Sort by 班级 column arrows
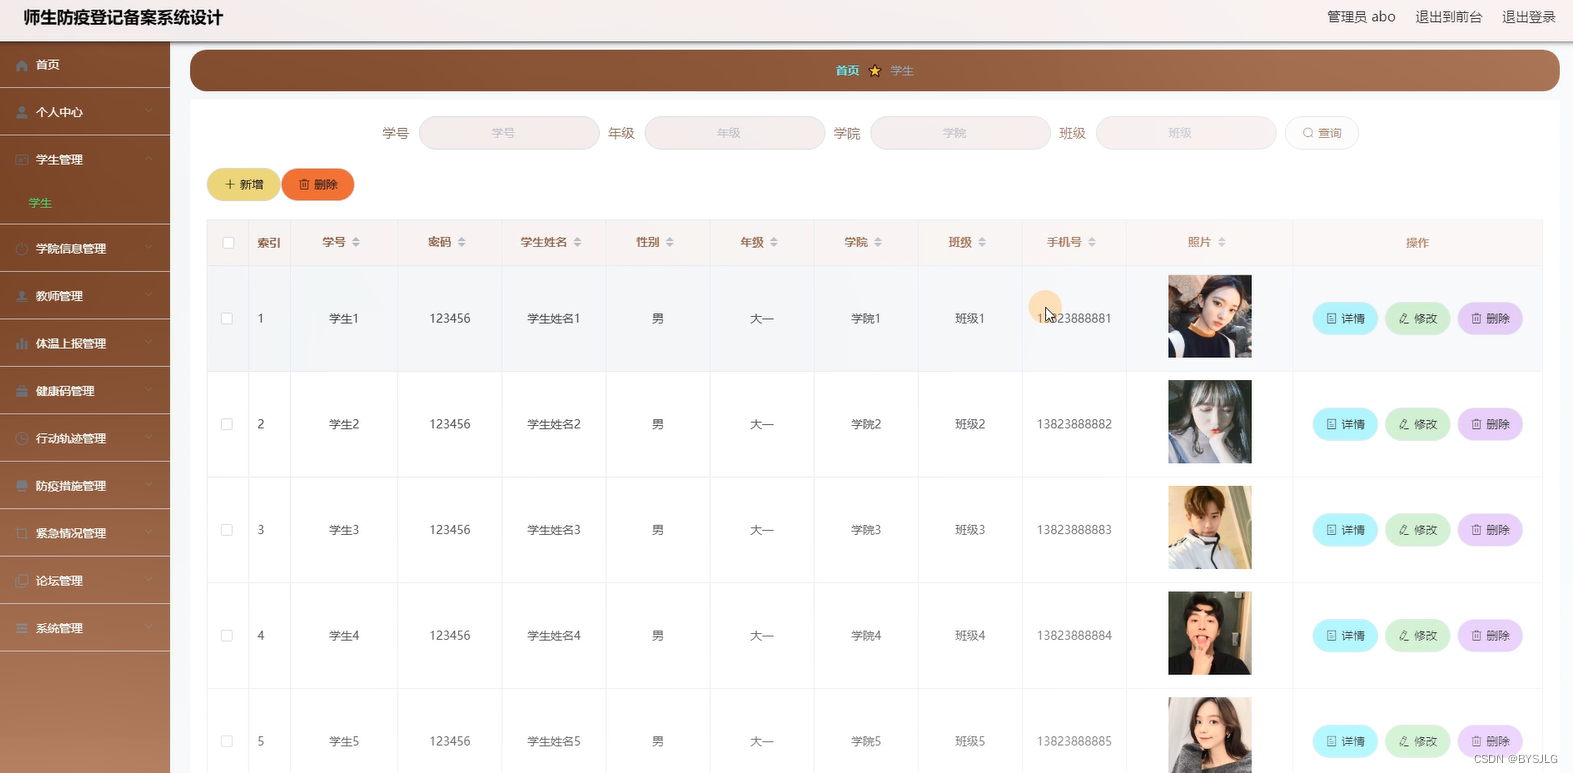The height and width of the screenshot is (773, 1573). tap(982, 242)
